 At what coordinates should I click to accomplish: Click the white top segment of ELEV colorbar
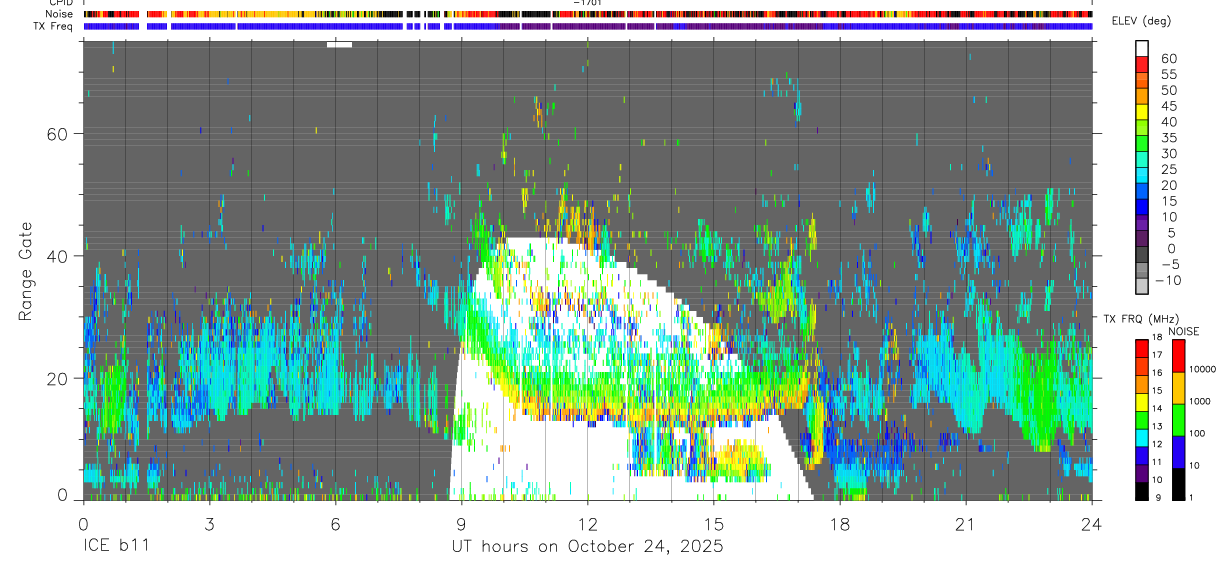click(x=1142, y=48)
